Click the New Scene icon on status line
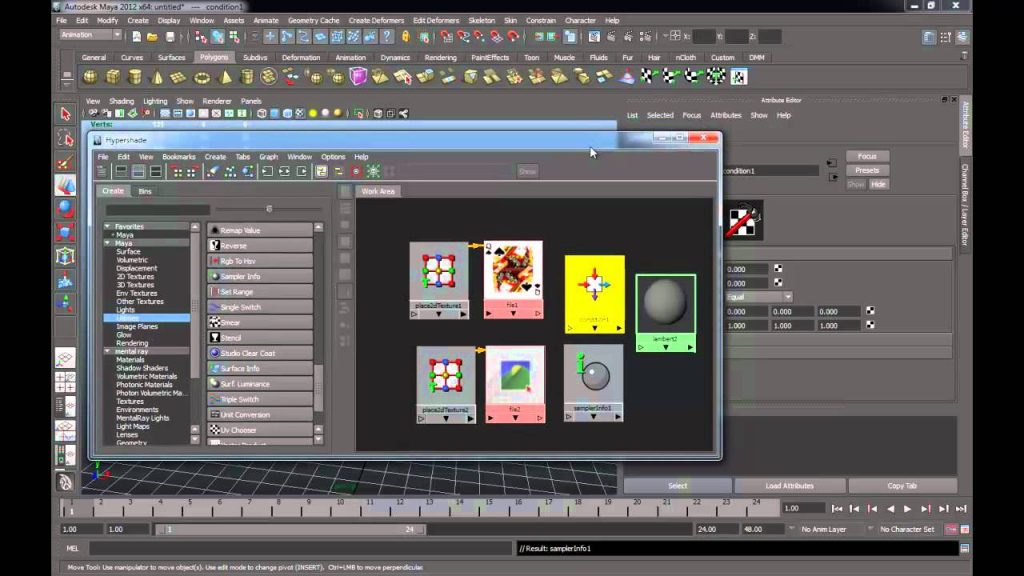Viewport: 1024px width, 576px height. point(136,37)
